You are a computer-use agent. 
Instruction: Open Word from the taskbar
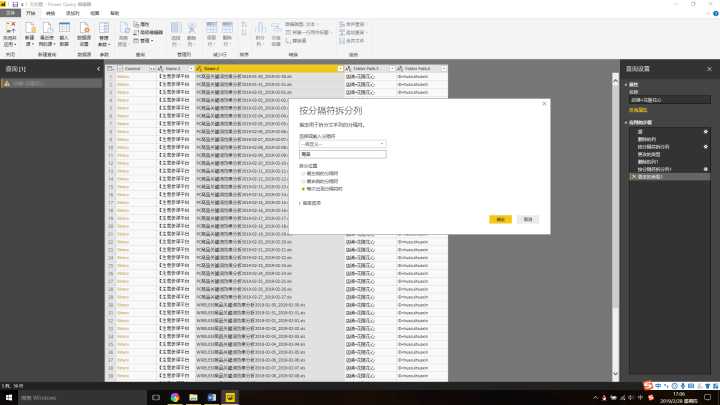tap(212, 398)
